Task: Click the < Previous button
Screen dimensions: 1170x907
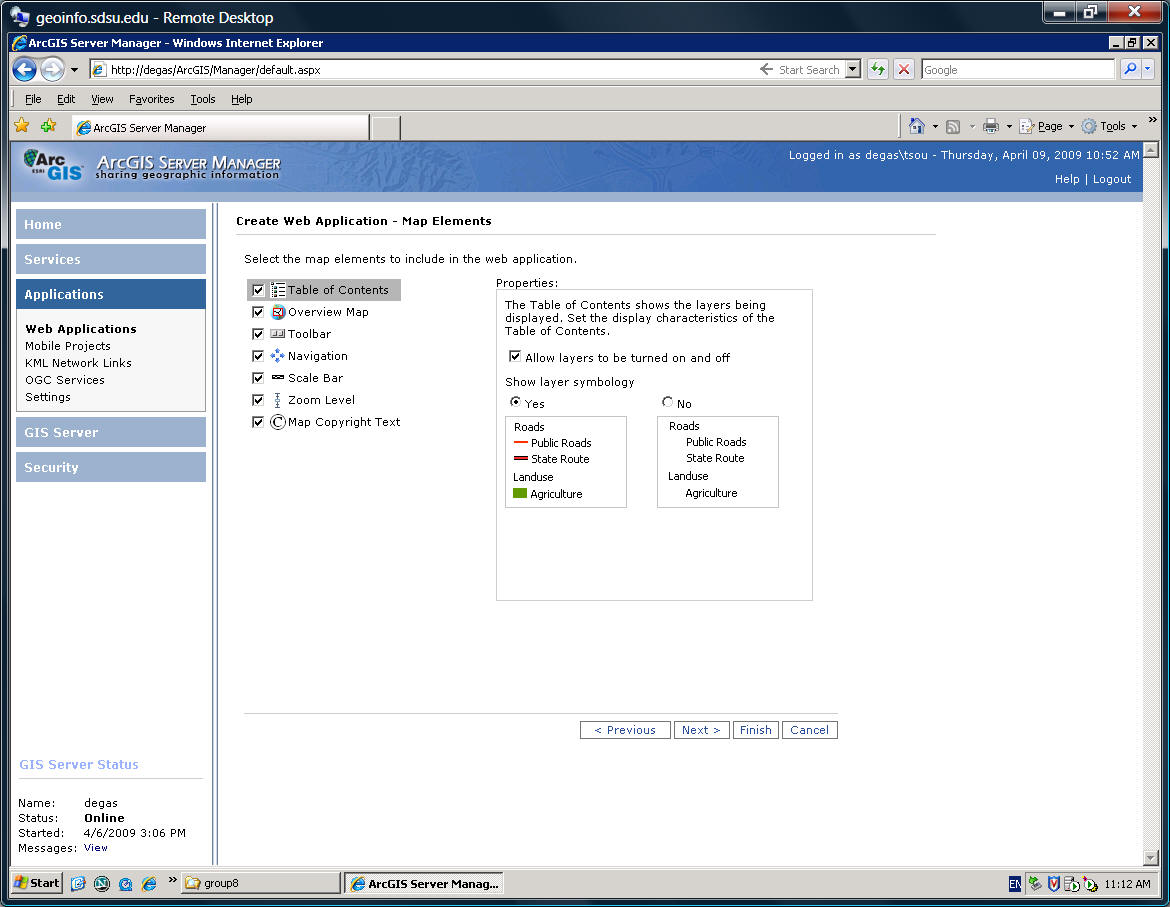Action: click(625, 730)
